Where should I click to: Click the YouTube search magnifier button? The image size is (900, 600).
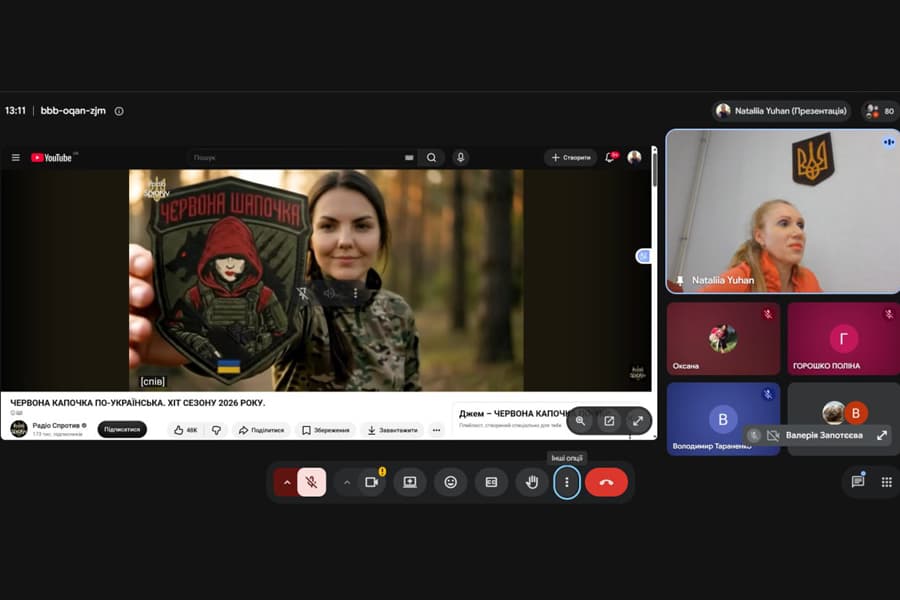click(431, 157)
